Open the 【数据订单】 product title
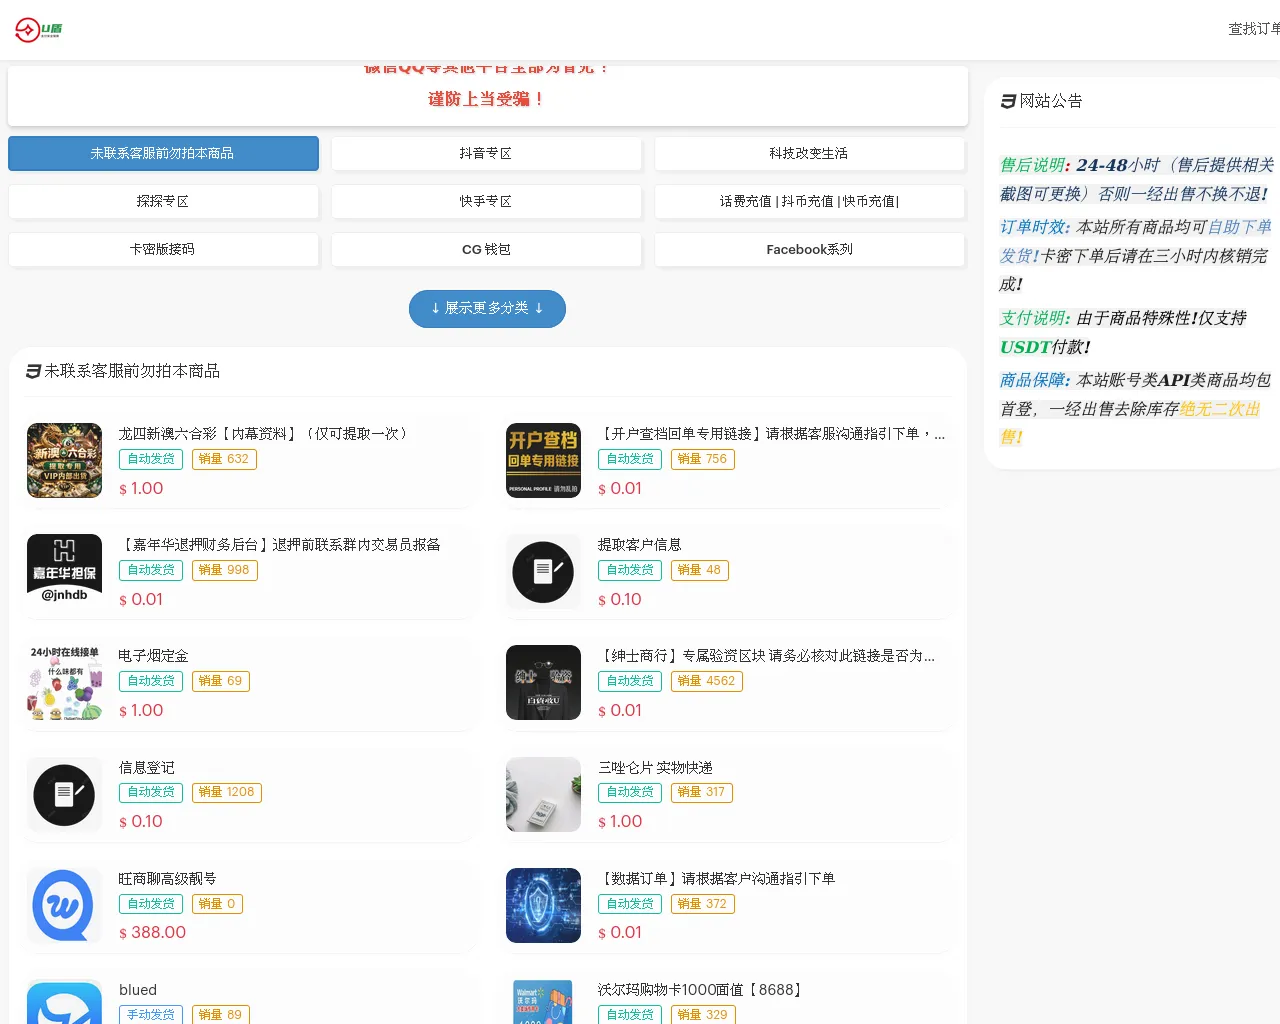Screen dimensions: 1280x1024 coord(716,878)
